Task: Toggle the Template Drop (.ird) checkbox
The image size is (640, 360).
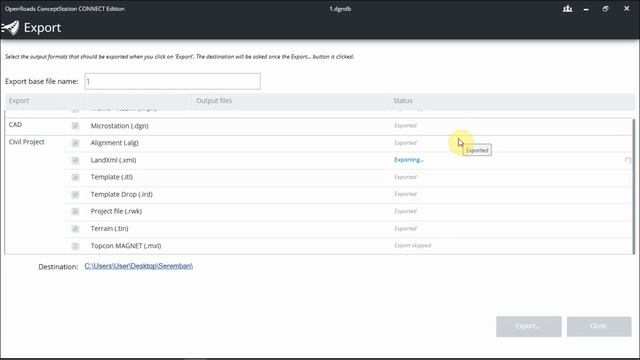Action: pos(75,194)
